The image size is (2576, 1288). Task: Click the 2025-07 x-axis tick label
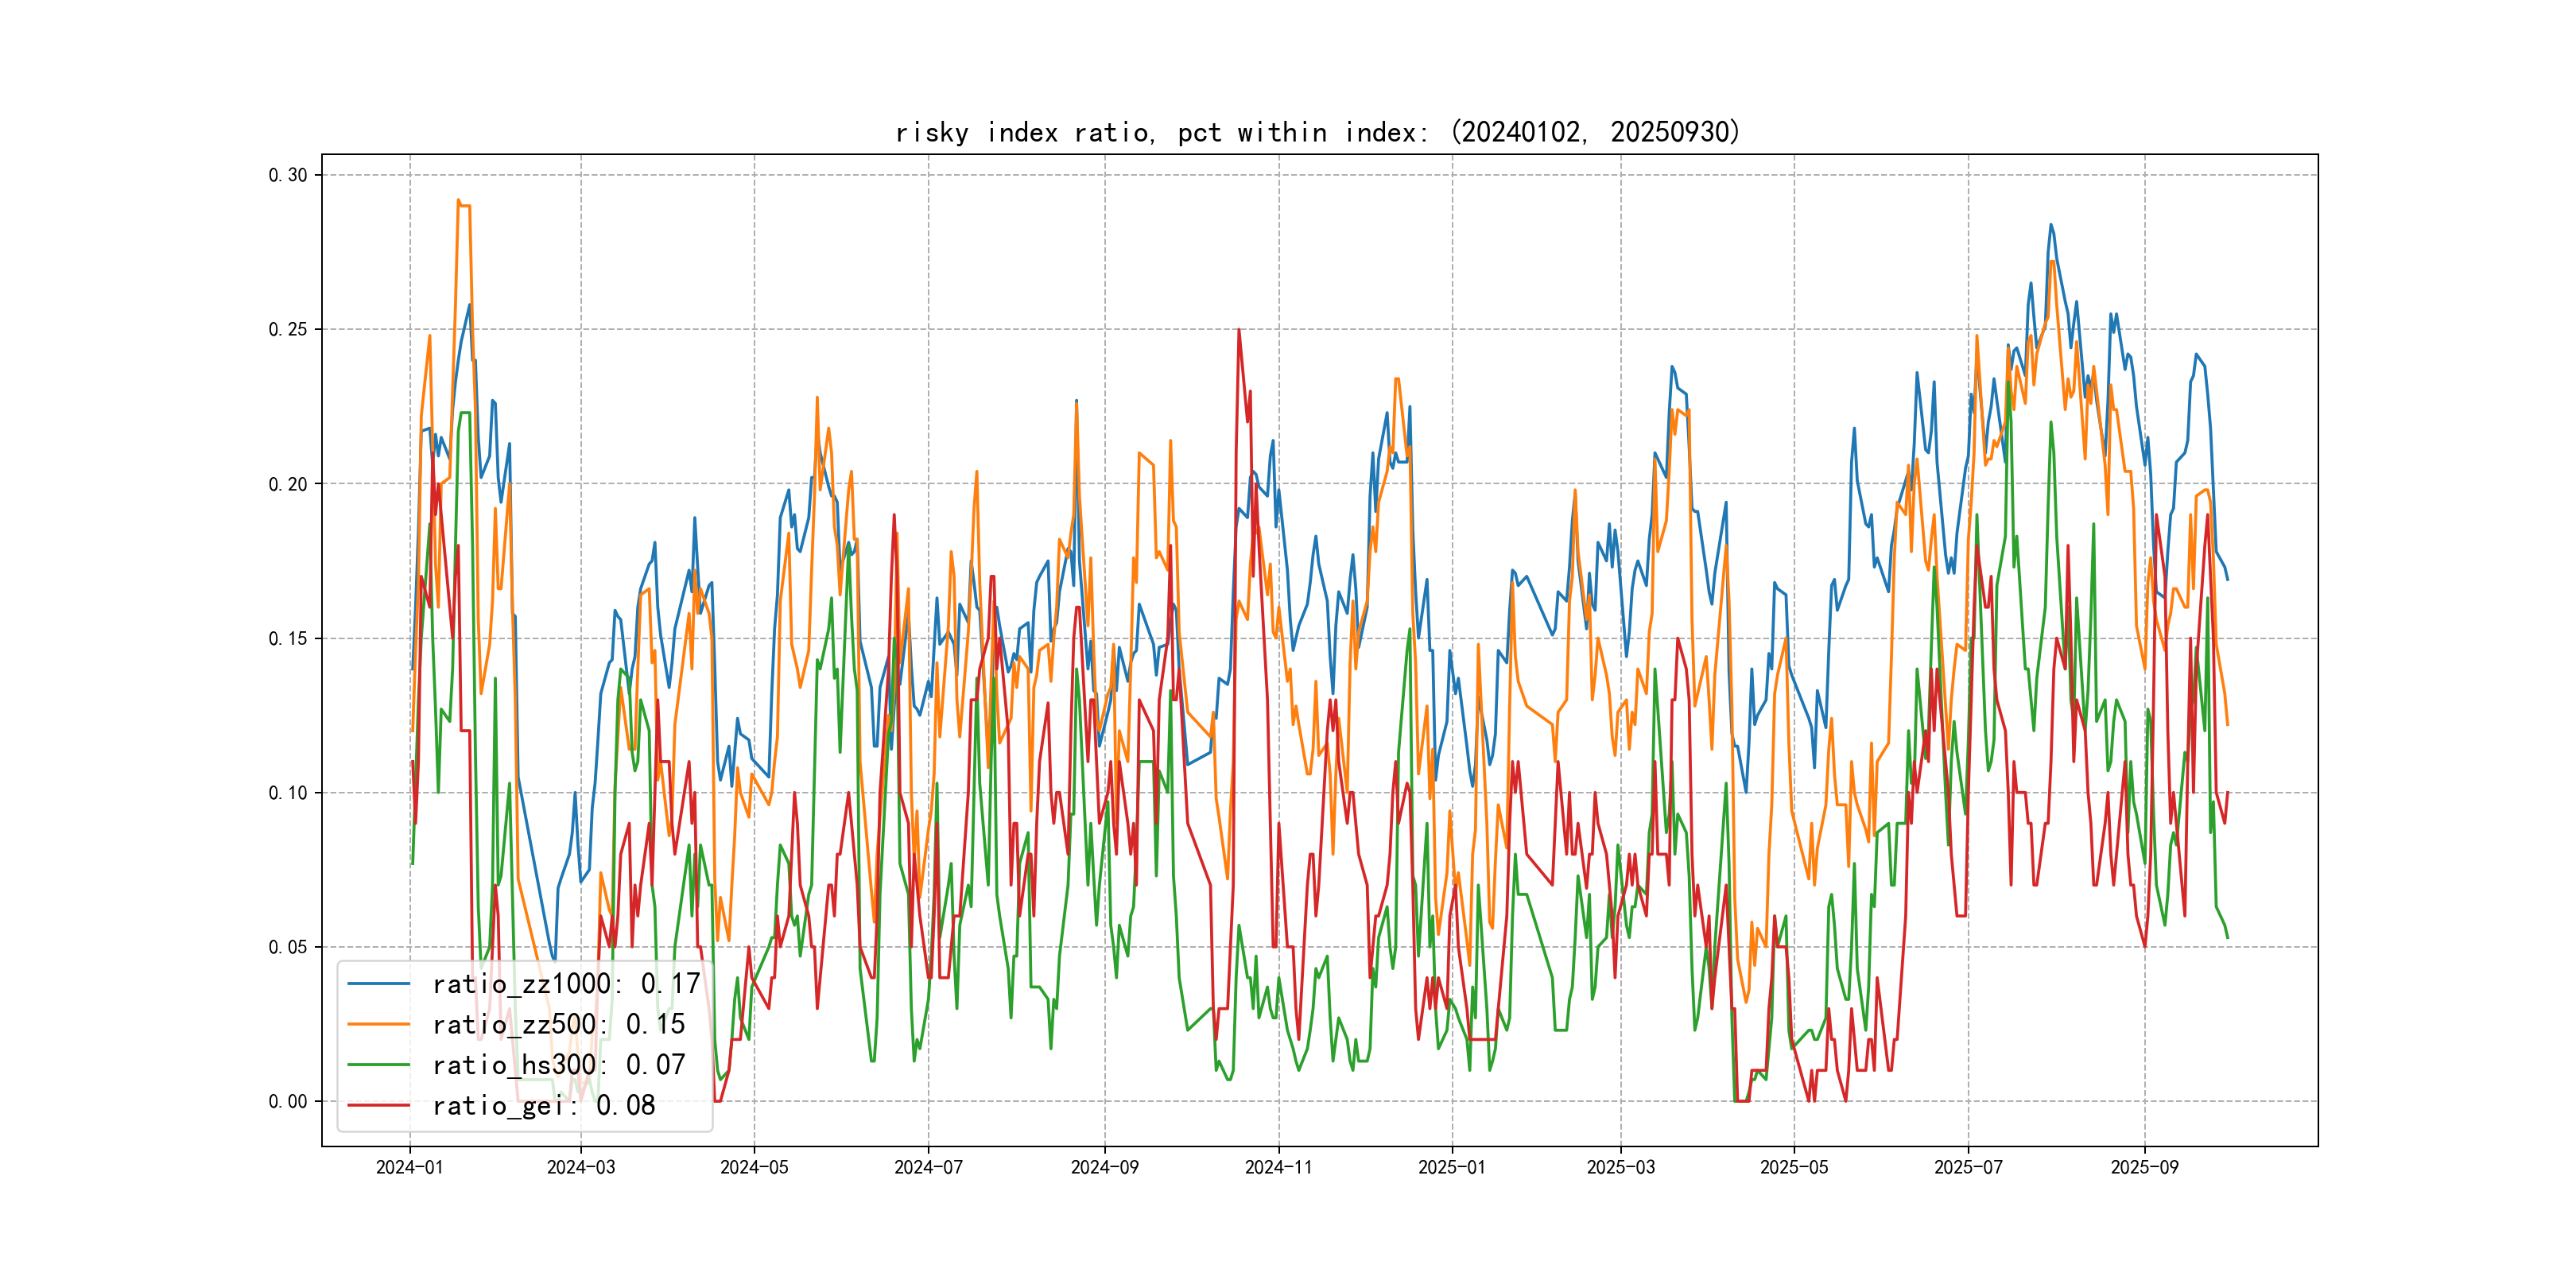pos(1968,1167)
